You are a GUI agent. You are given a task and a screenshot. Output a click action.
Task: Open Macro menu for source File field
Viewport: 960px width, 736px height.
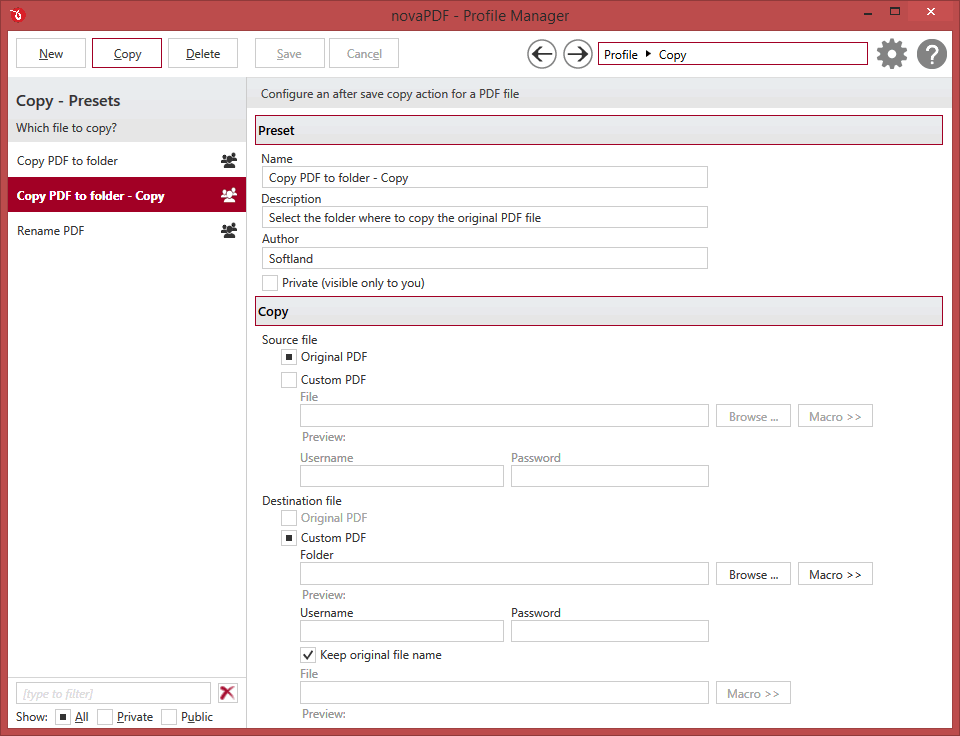point(835,416)
